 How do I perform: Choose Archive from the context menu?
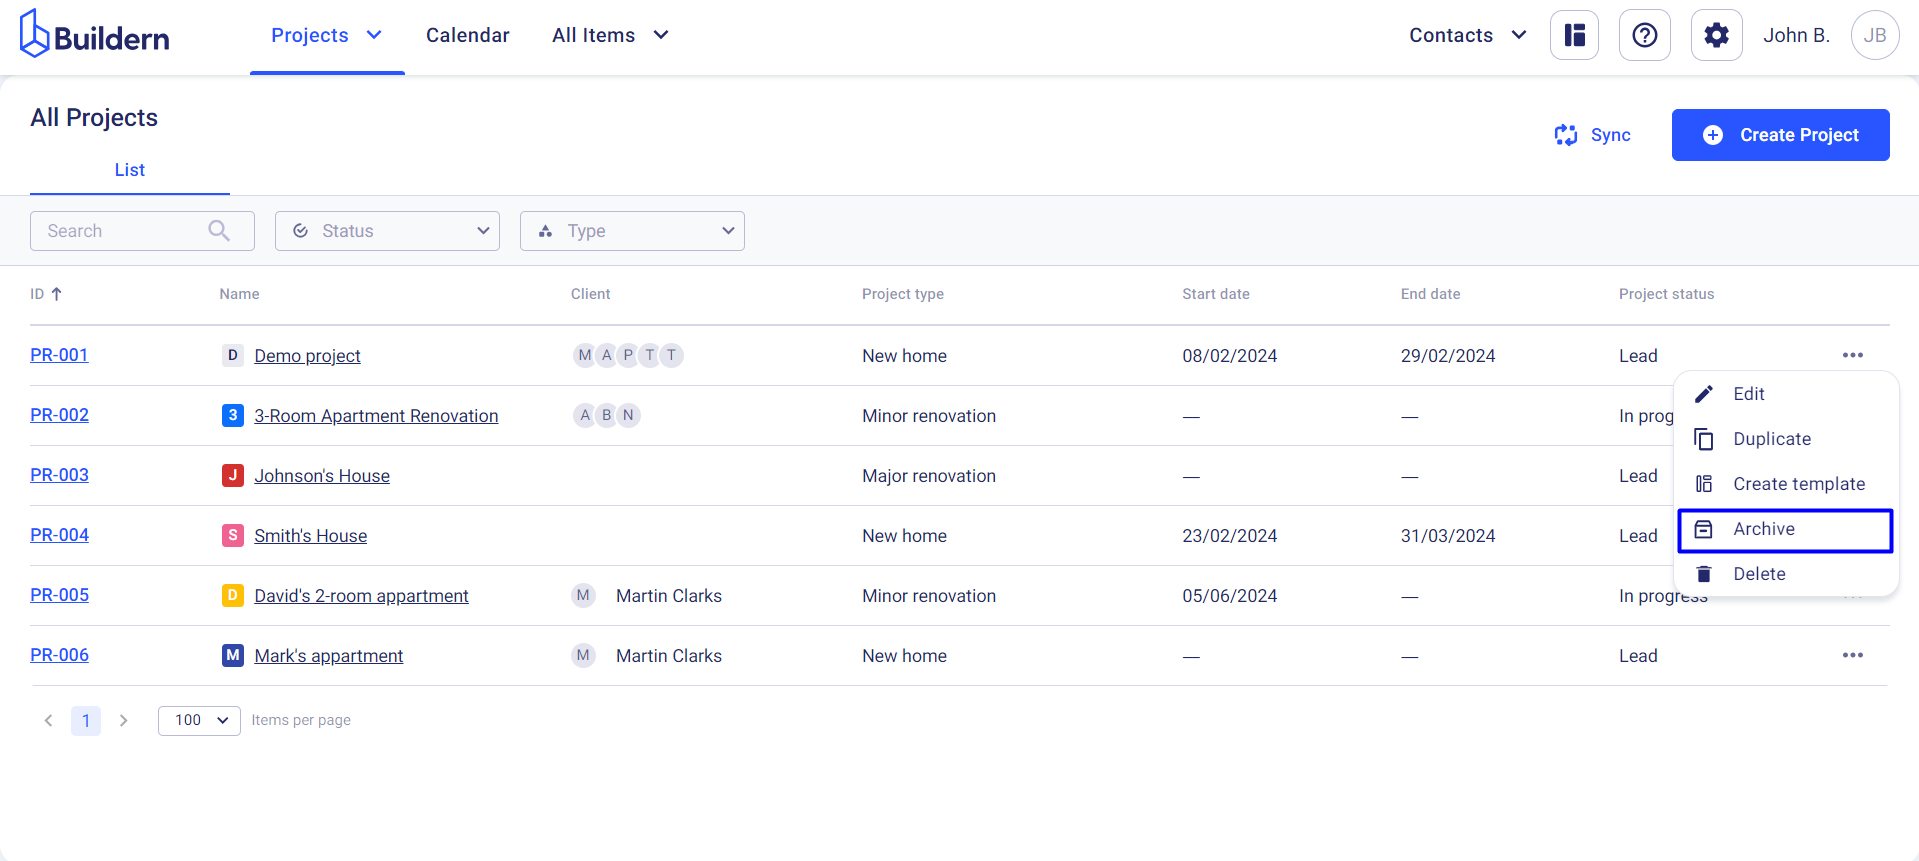coord(1786,530)
